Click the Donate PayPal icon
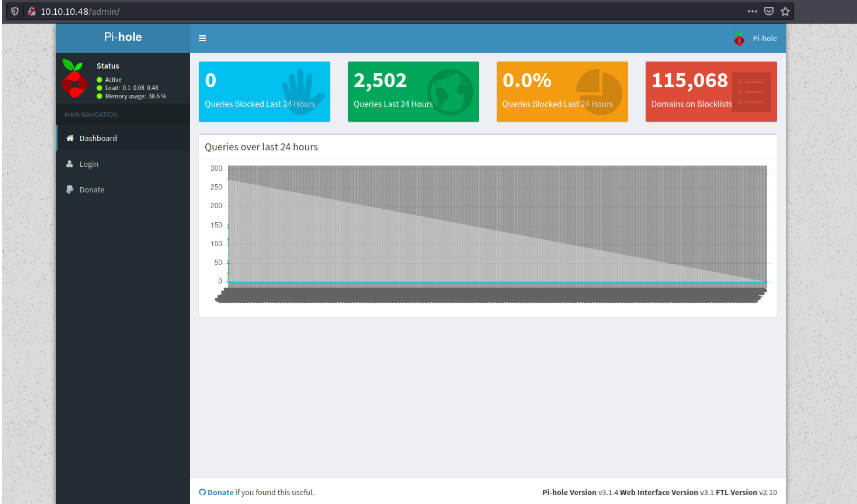Screen dimensions: 857x504 pyautogui.click(x=69, y=190)
